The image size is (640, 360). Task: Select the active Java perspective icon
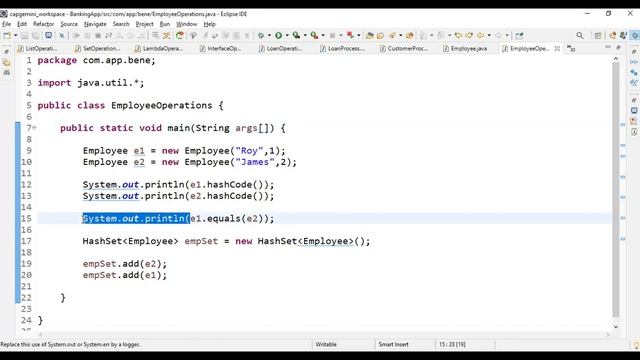click(x=635, y=36)
